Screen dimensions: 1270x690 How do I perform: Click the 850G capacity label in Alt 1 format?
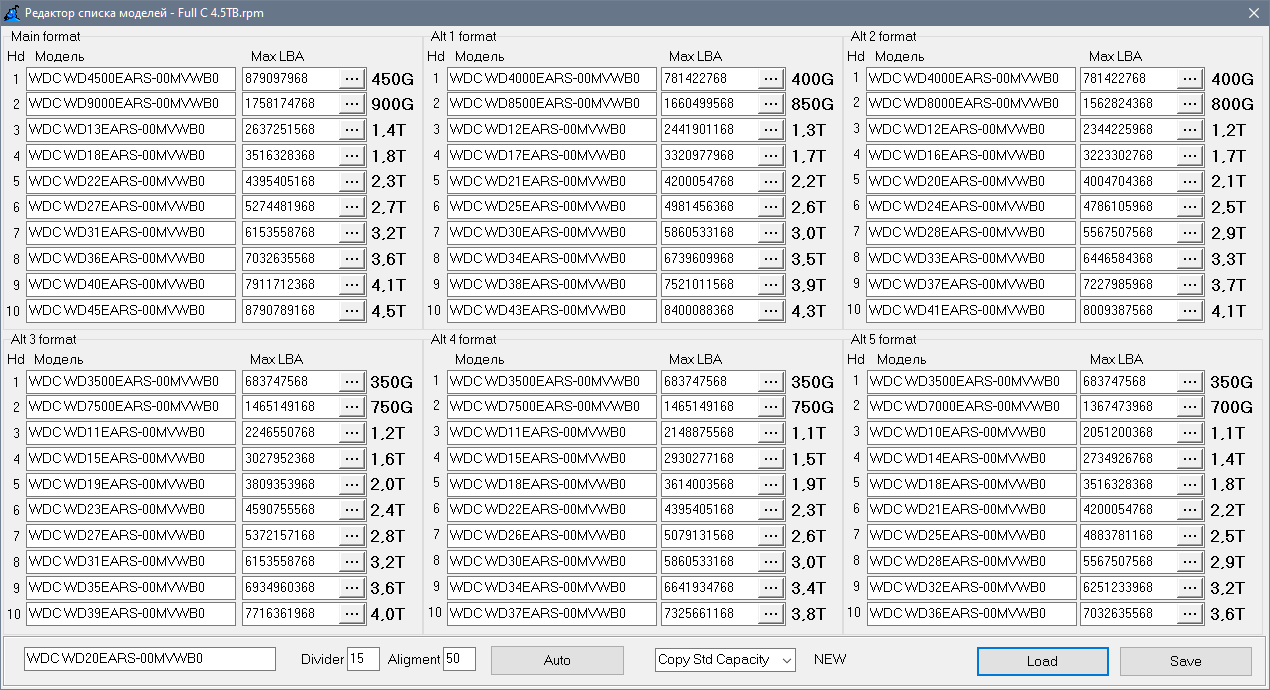click(812, 105)
